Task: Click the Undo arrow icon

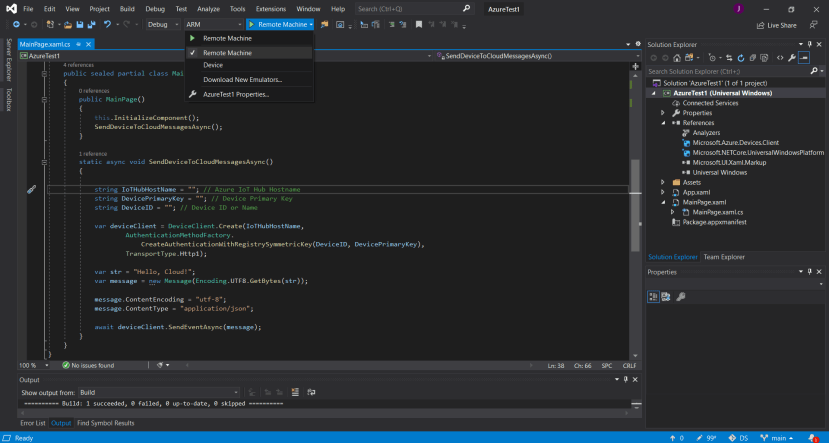Action: 107,24
